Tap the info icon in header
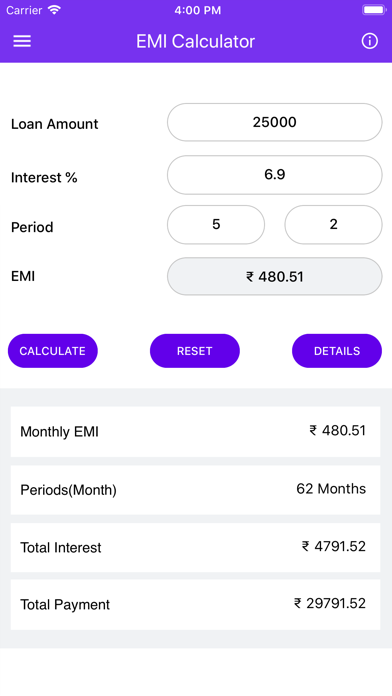The height and width of the screenshot is (696, 392). pyautogui.click(x=369, y=41)
